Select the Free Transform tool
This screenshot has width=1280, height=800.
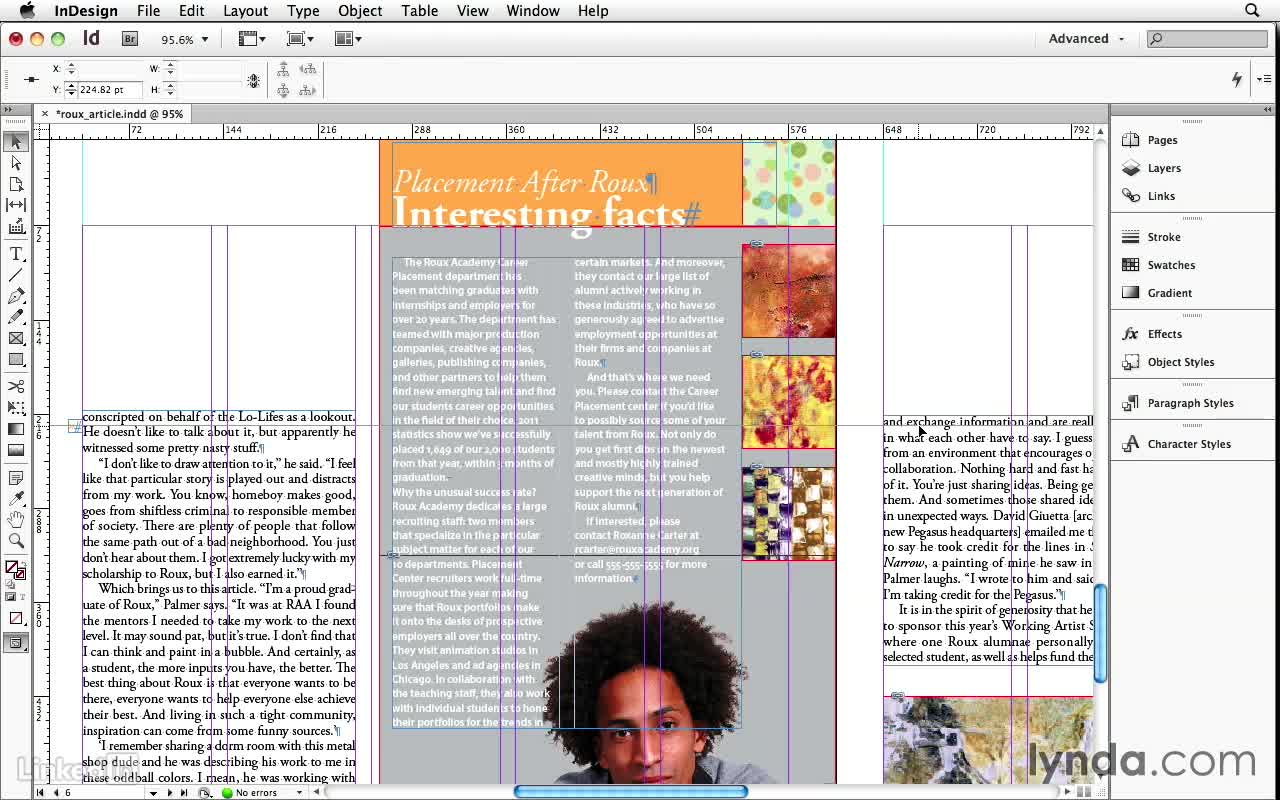point(16,407)
